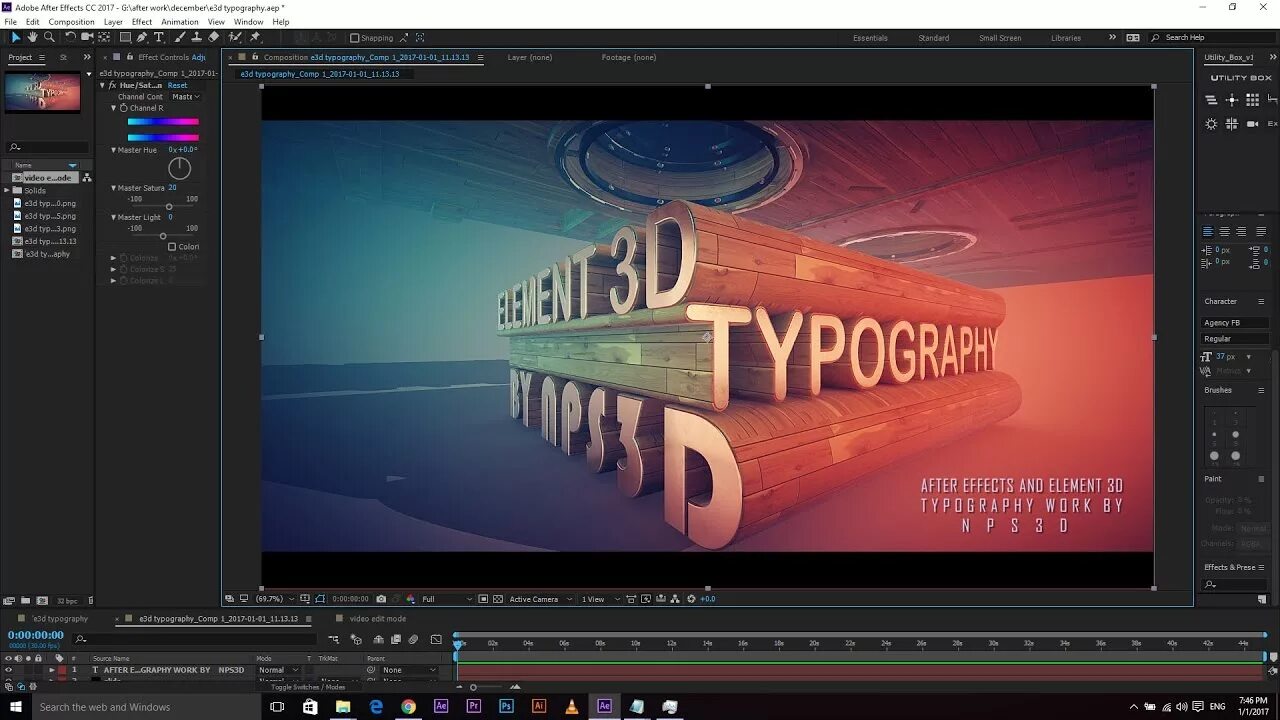Hide layer 1 with its eye icon

(8, 670)
